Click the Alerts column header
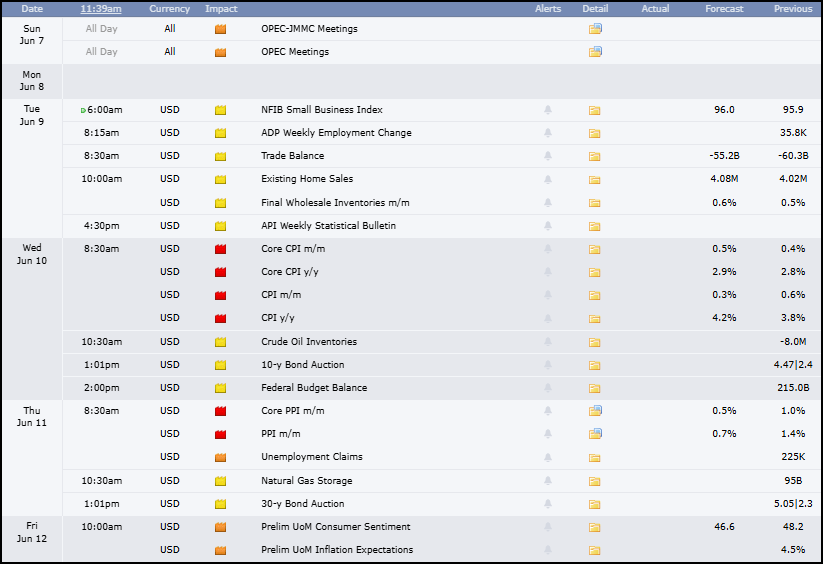 click(548, 9)
